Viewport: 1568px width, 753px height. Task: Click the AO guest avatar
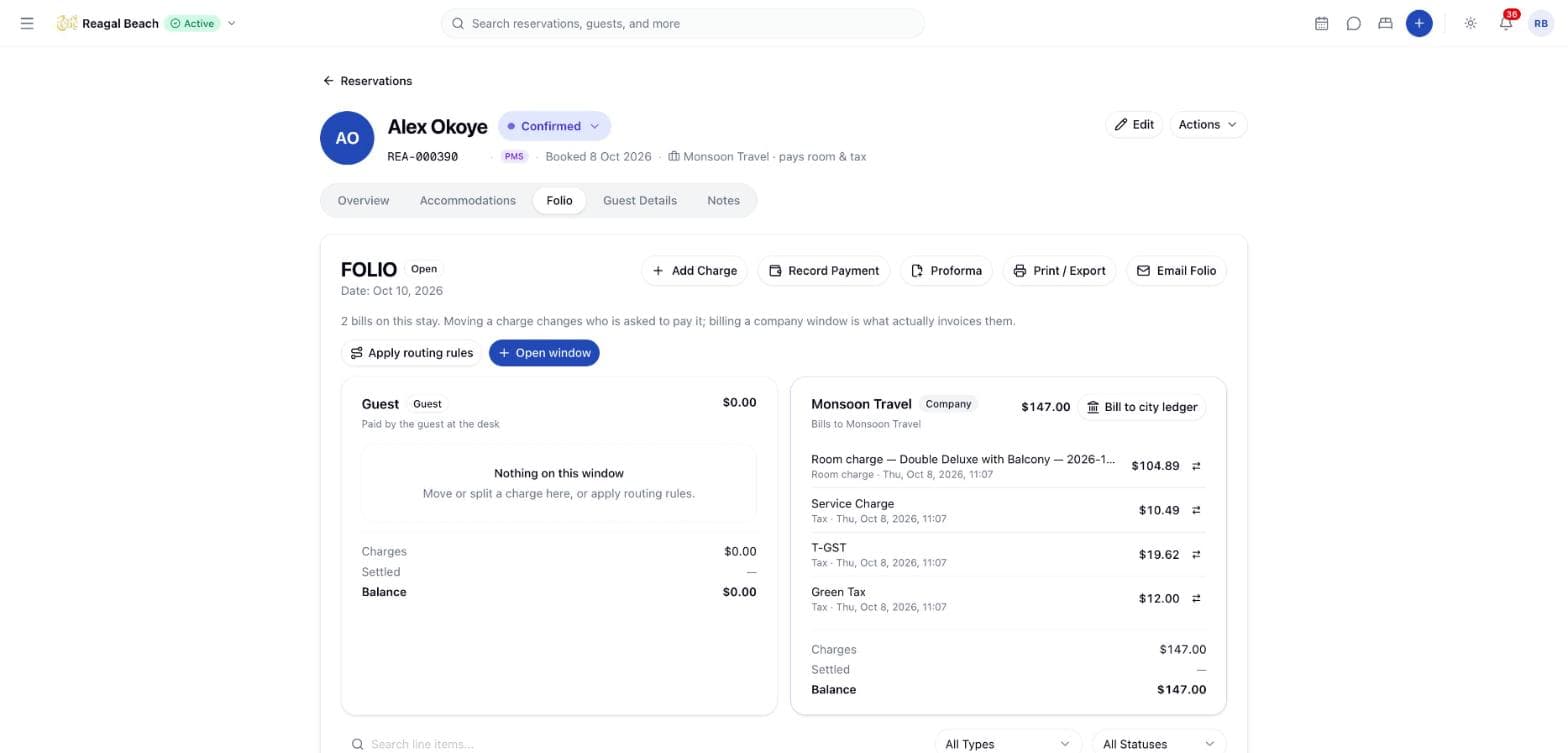347,138
